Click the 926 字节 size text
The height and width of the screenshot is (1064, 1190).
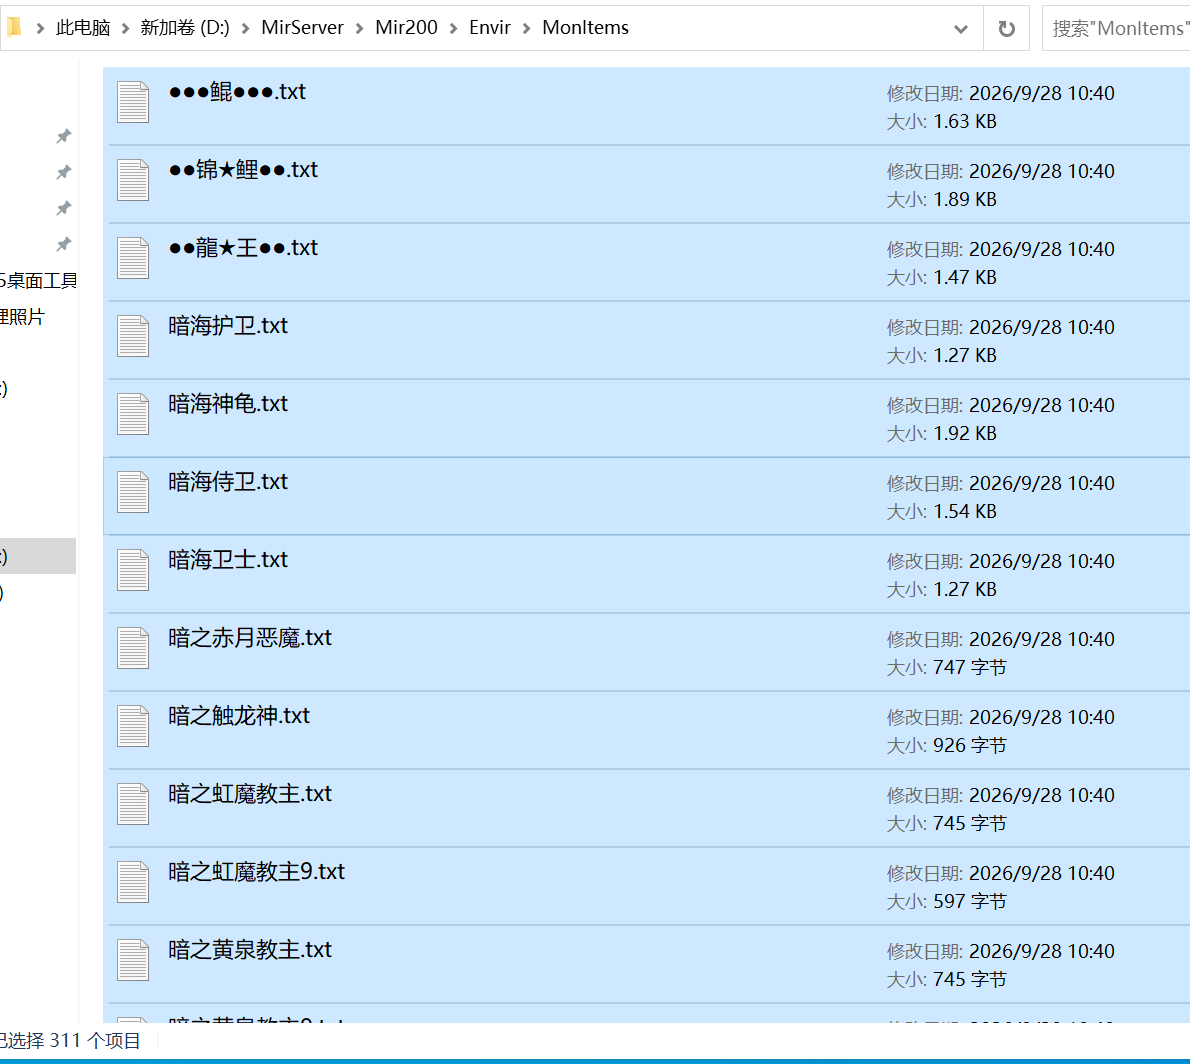point(970,746)
